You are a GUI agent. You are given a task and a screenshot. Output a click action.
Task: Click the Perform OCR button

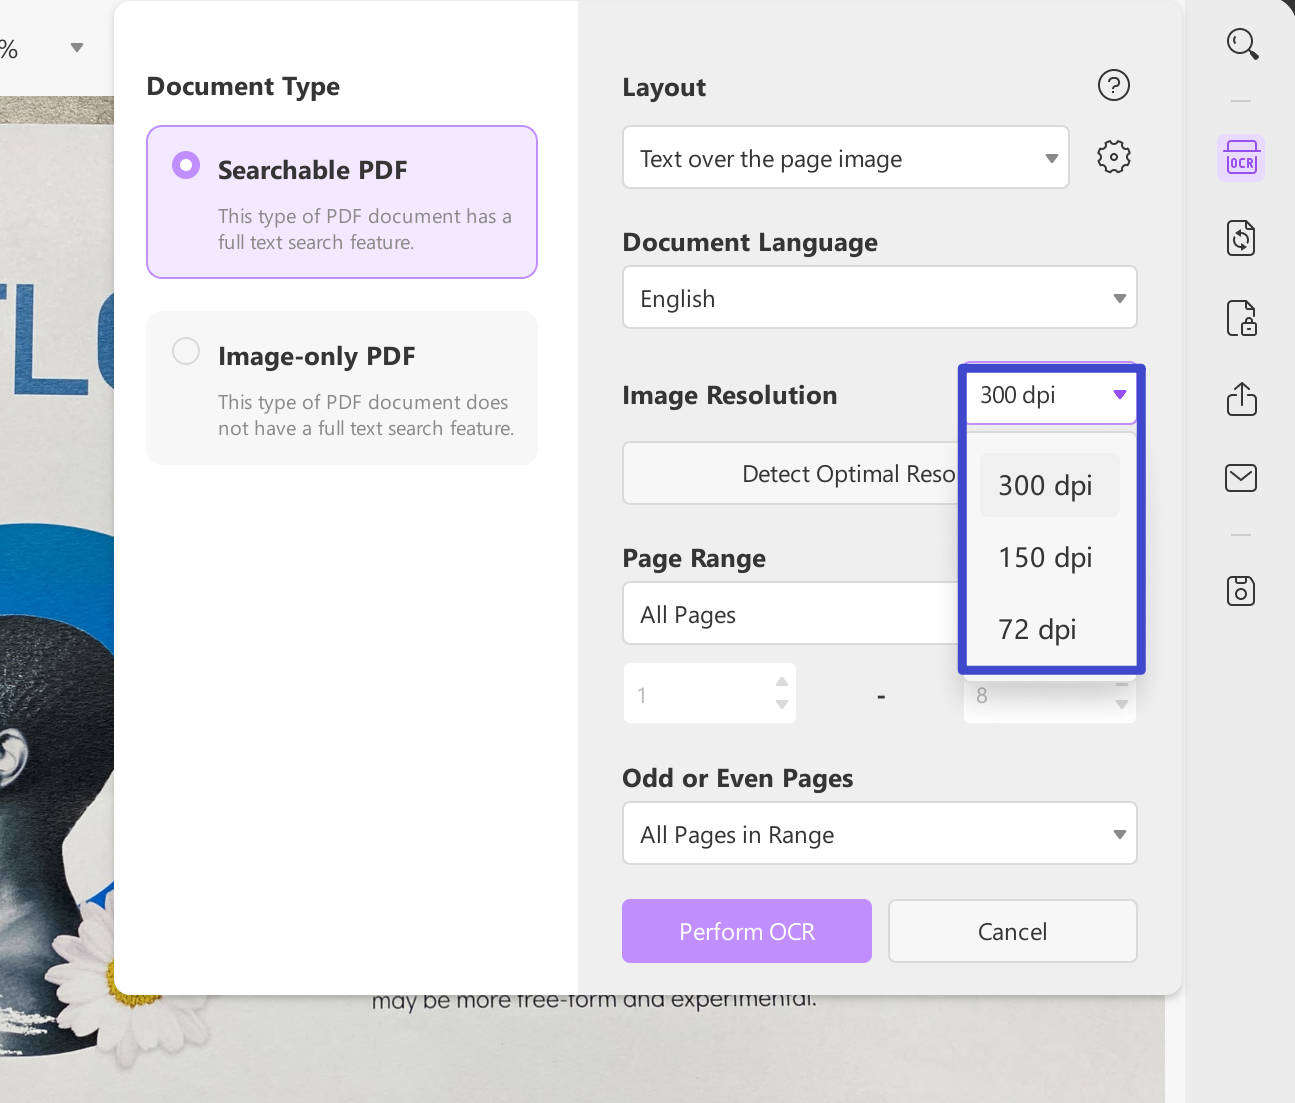click(x=746, y=931)
